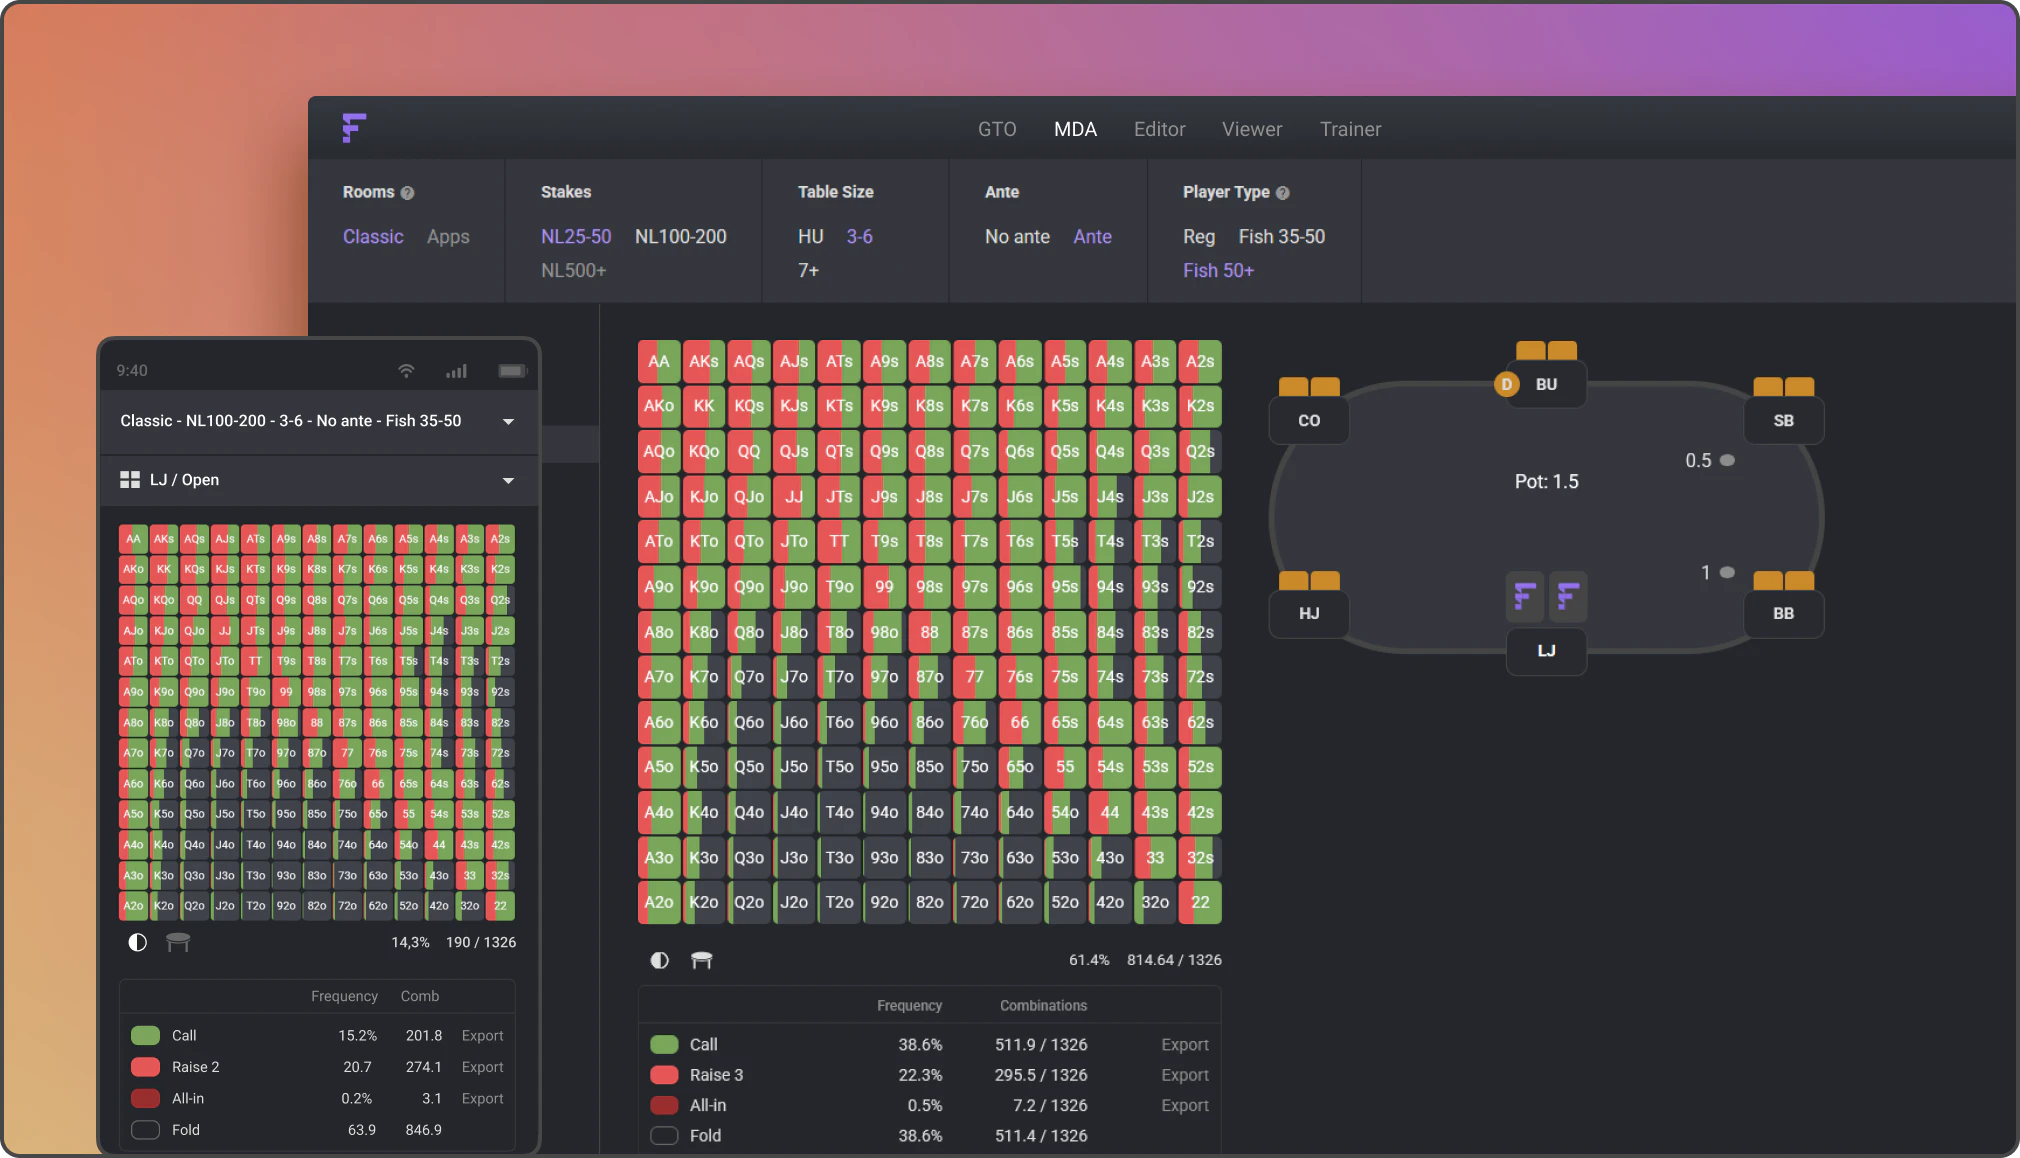Click the BU seat cards
The image size is (2020, 1158).
1546,350
